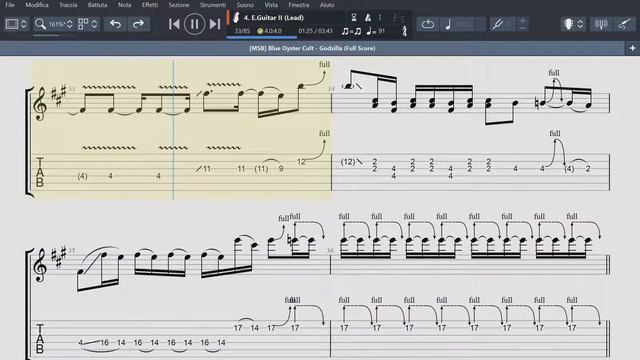The image size is (640, 360).
Task: Click the slide-in fret 11 tab note
Action: click(207, 169)
